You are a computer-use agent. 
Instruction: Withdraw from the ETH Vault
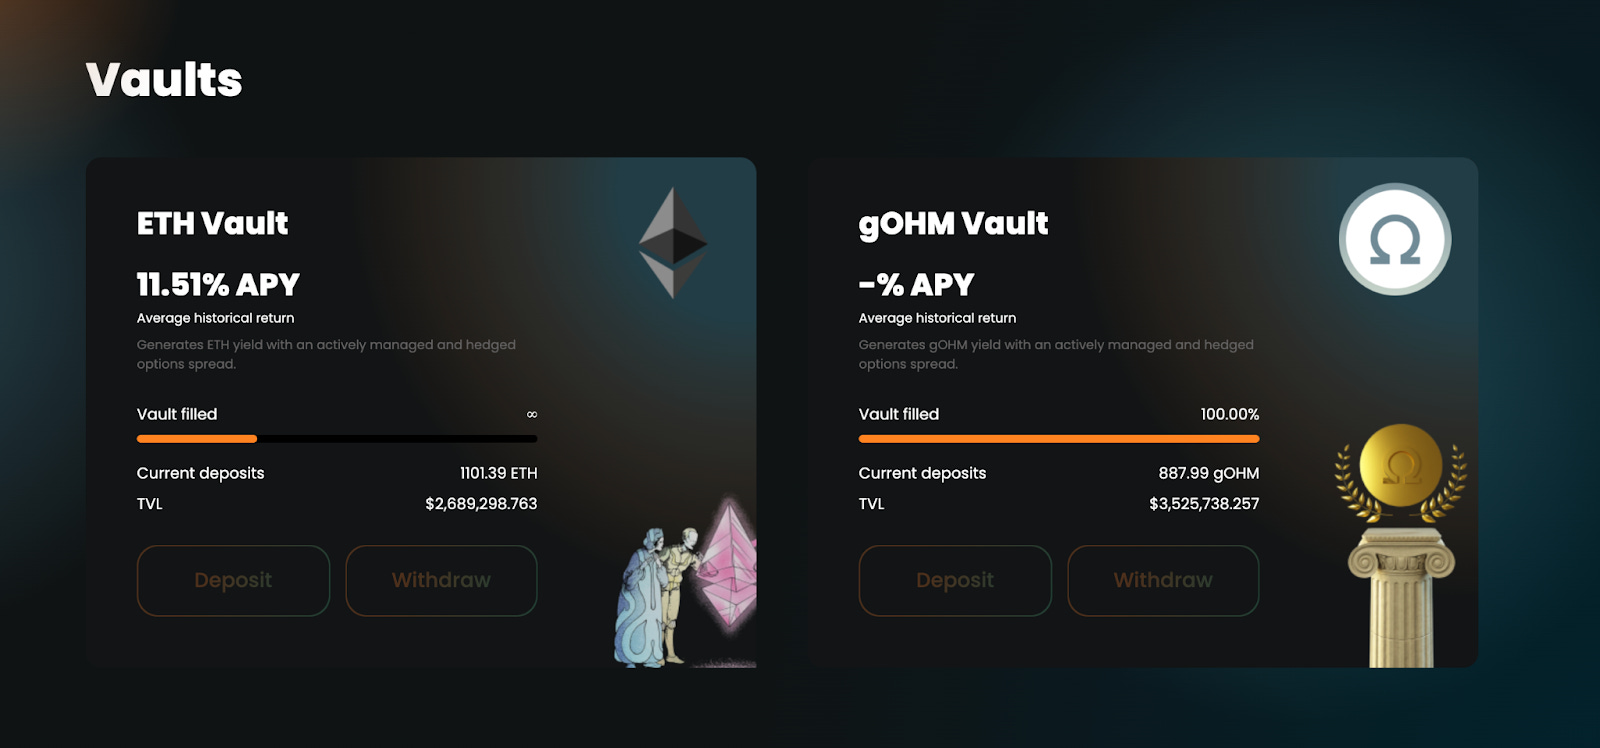click(x=441, y=580)
